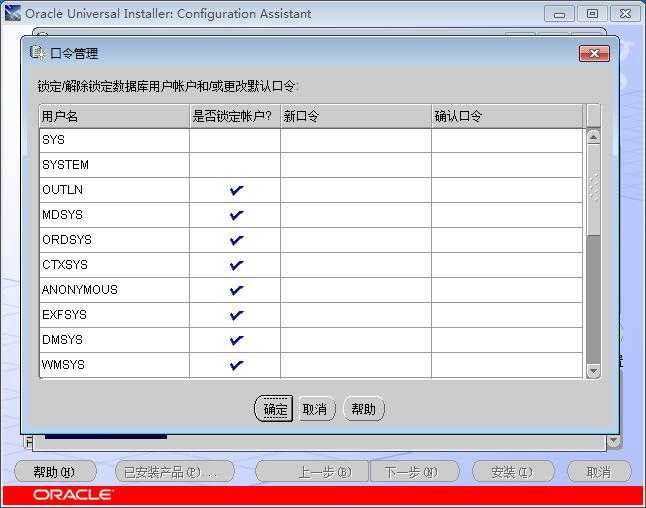Click new password field for SYS
This screenshot has width=646, height=508.
356,140
